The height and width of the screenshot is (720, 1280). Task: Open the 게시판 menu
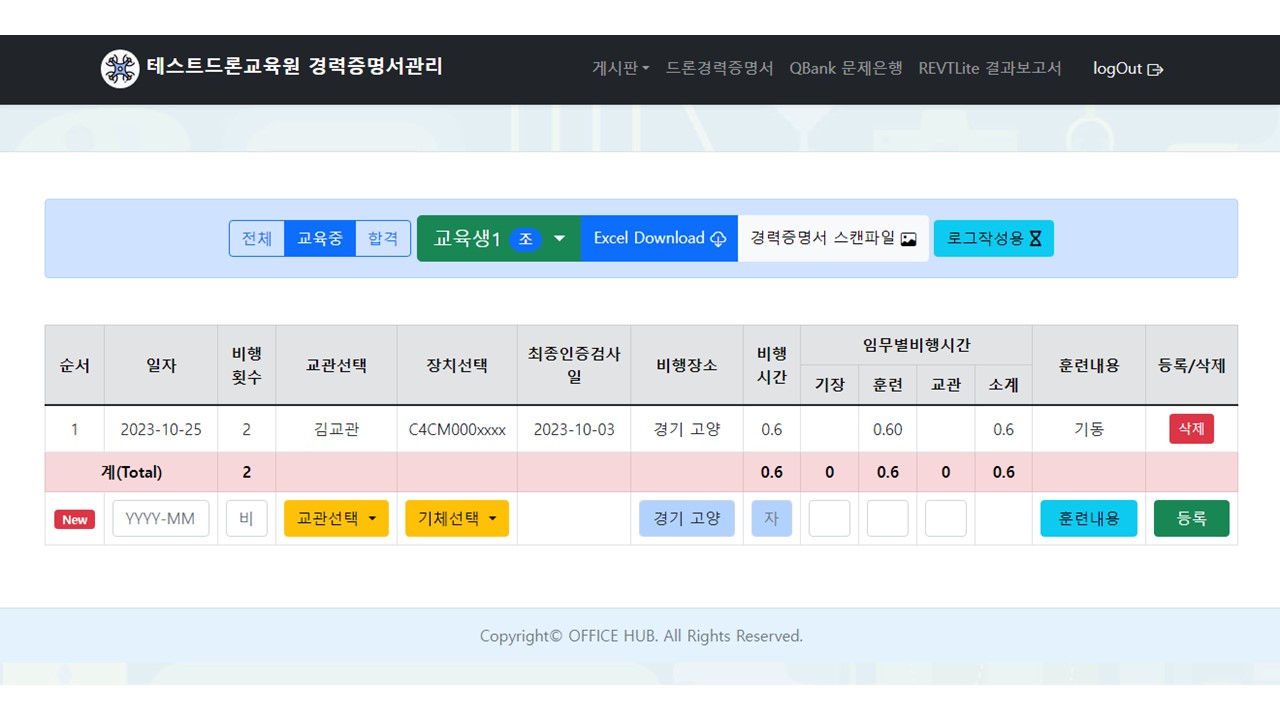620,69
